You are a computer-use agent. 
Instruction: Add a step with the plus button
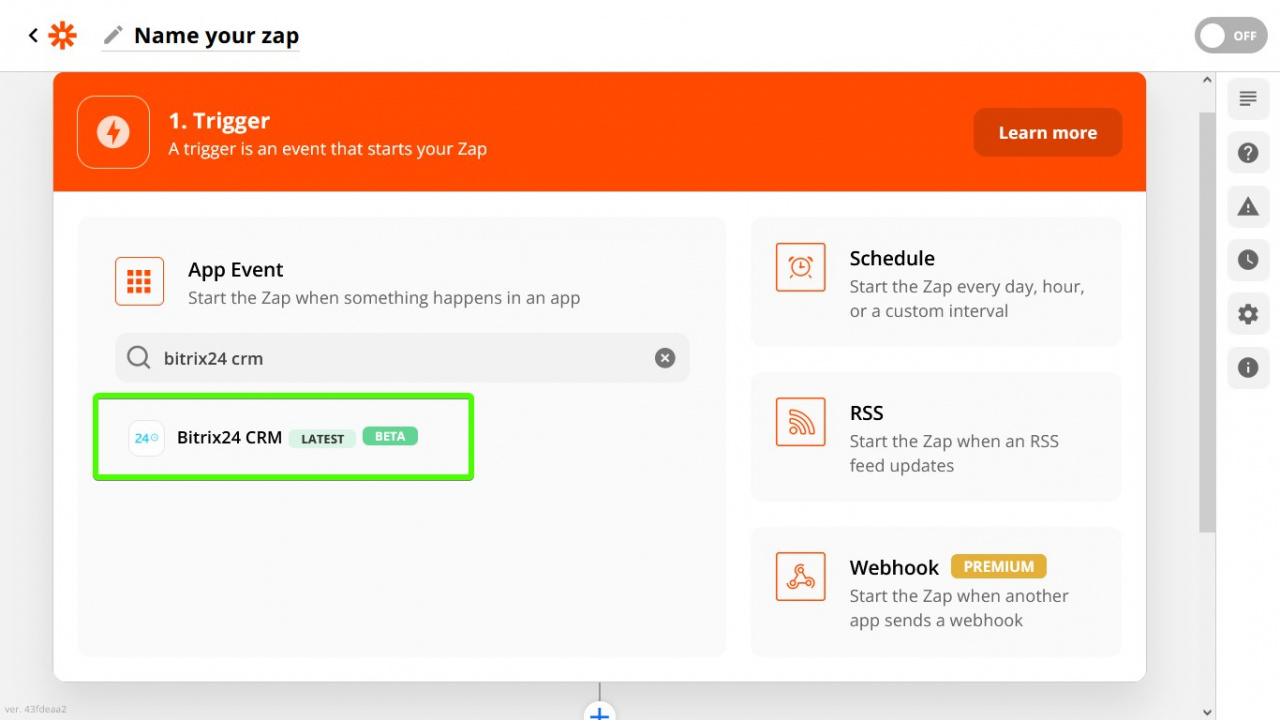[599, 712]
